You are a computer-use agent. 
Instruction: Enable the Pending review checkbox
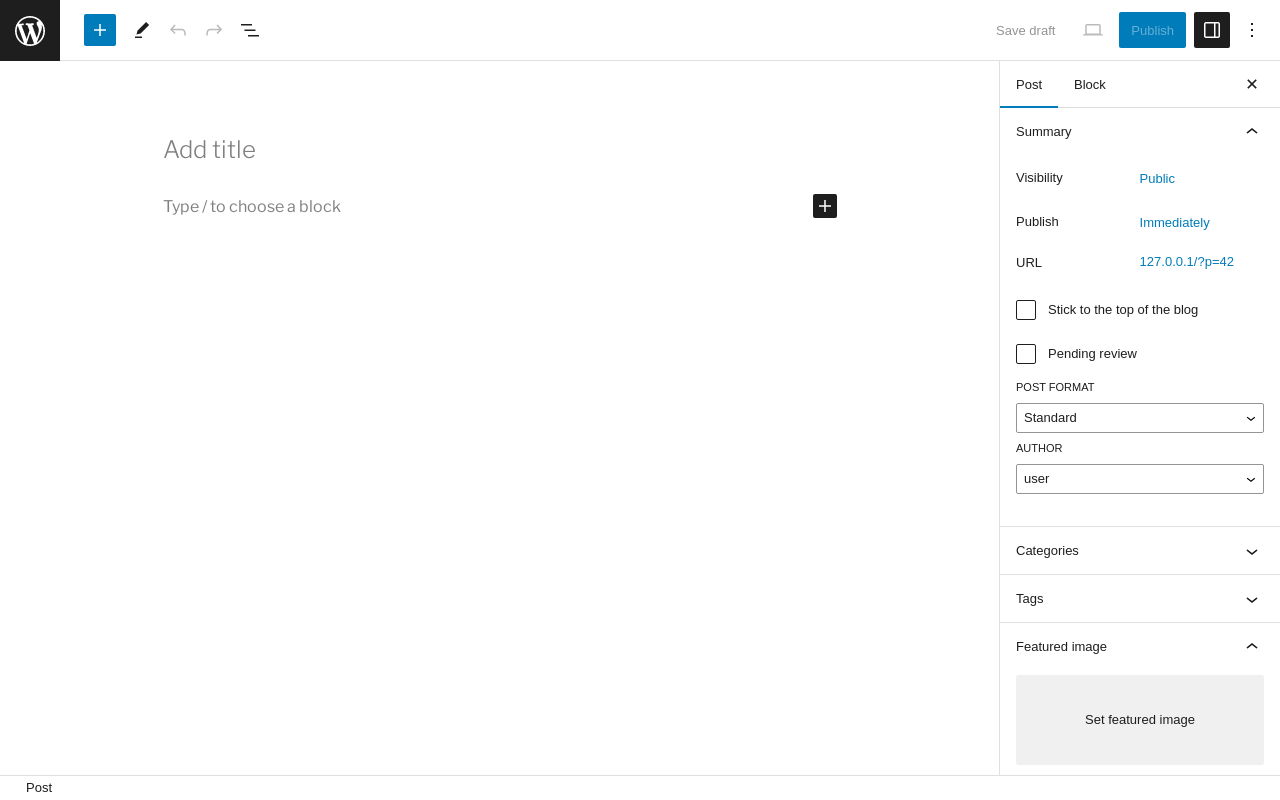click(1026, 354)
